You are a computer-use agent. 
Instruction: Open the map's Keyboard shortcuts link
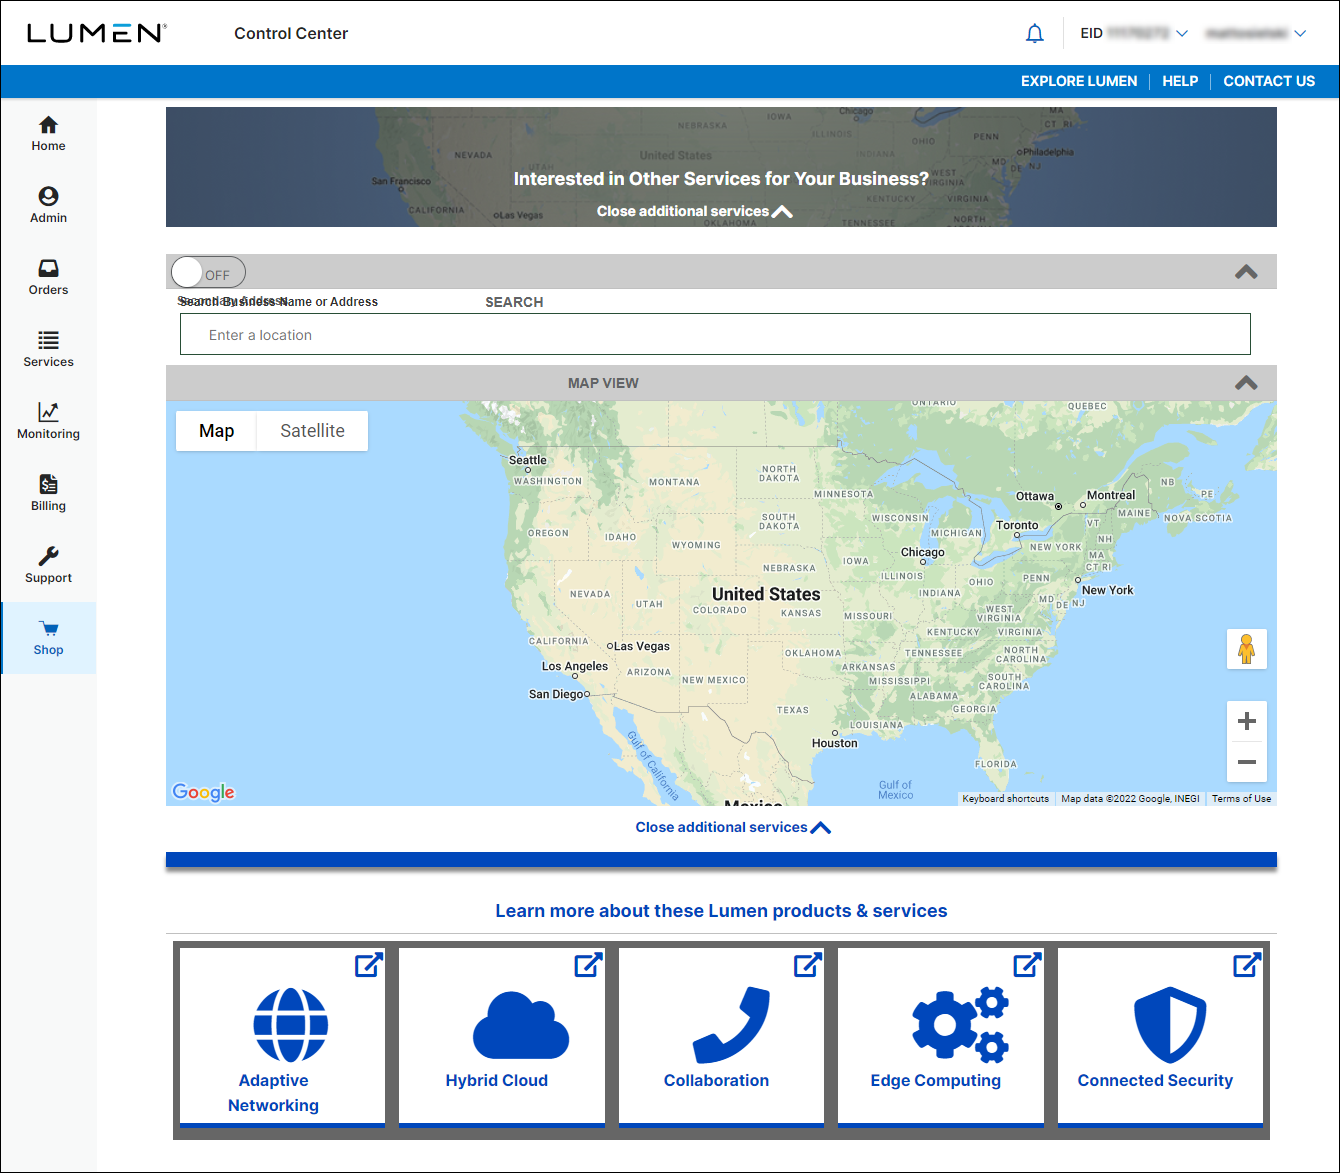(1005, 798)
